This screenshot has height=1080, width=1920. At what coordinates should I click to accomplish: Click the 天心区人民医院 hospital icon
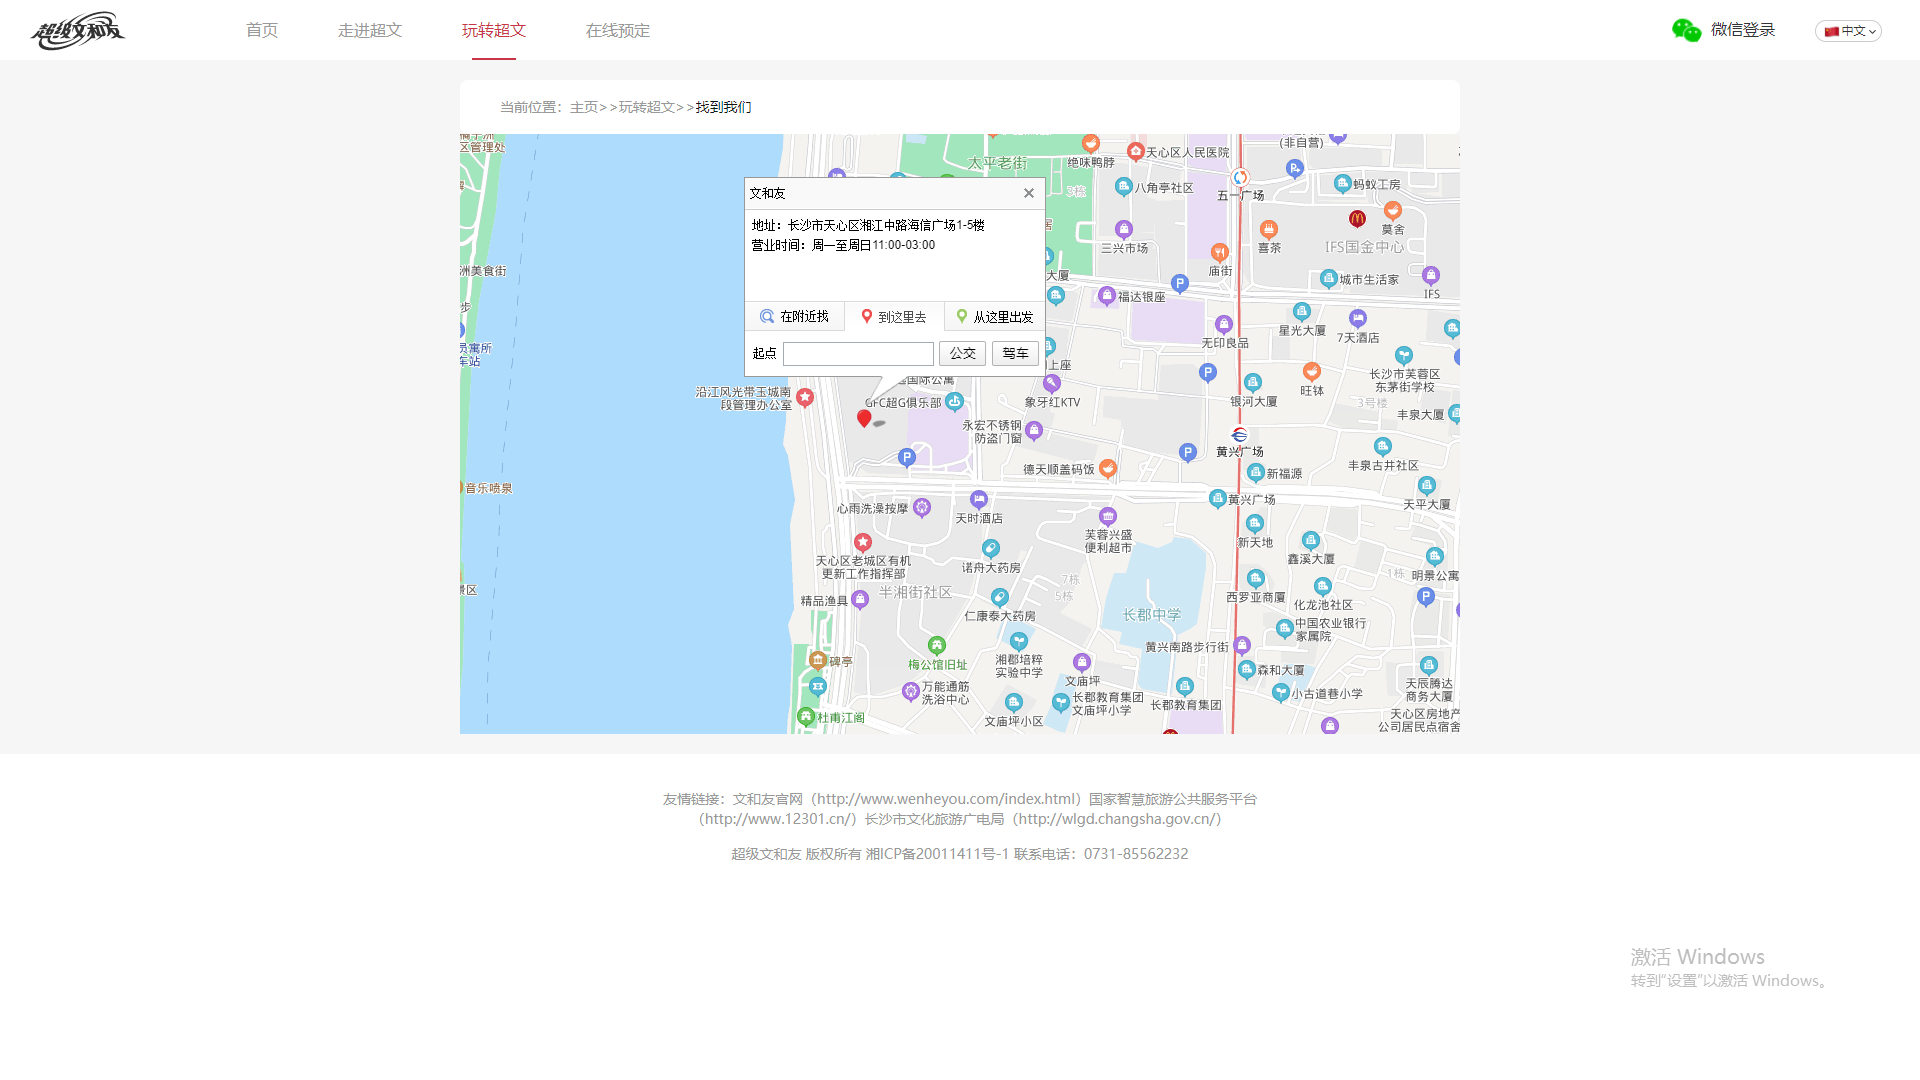[1135, 152]
